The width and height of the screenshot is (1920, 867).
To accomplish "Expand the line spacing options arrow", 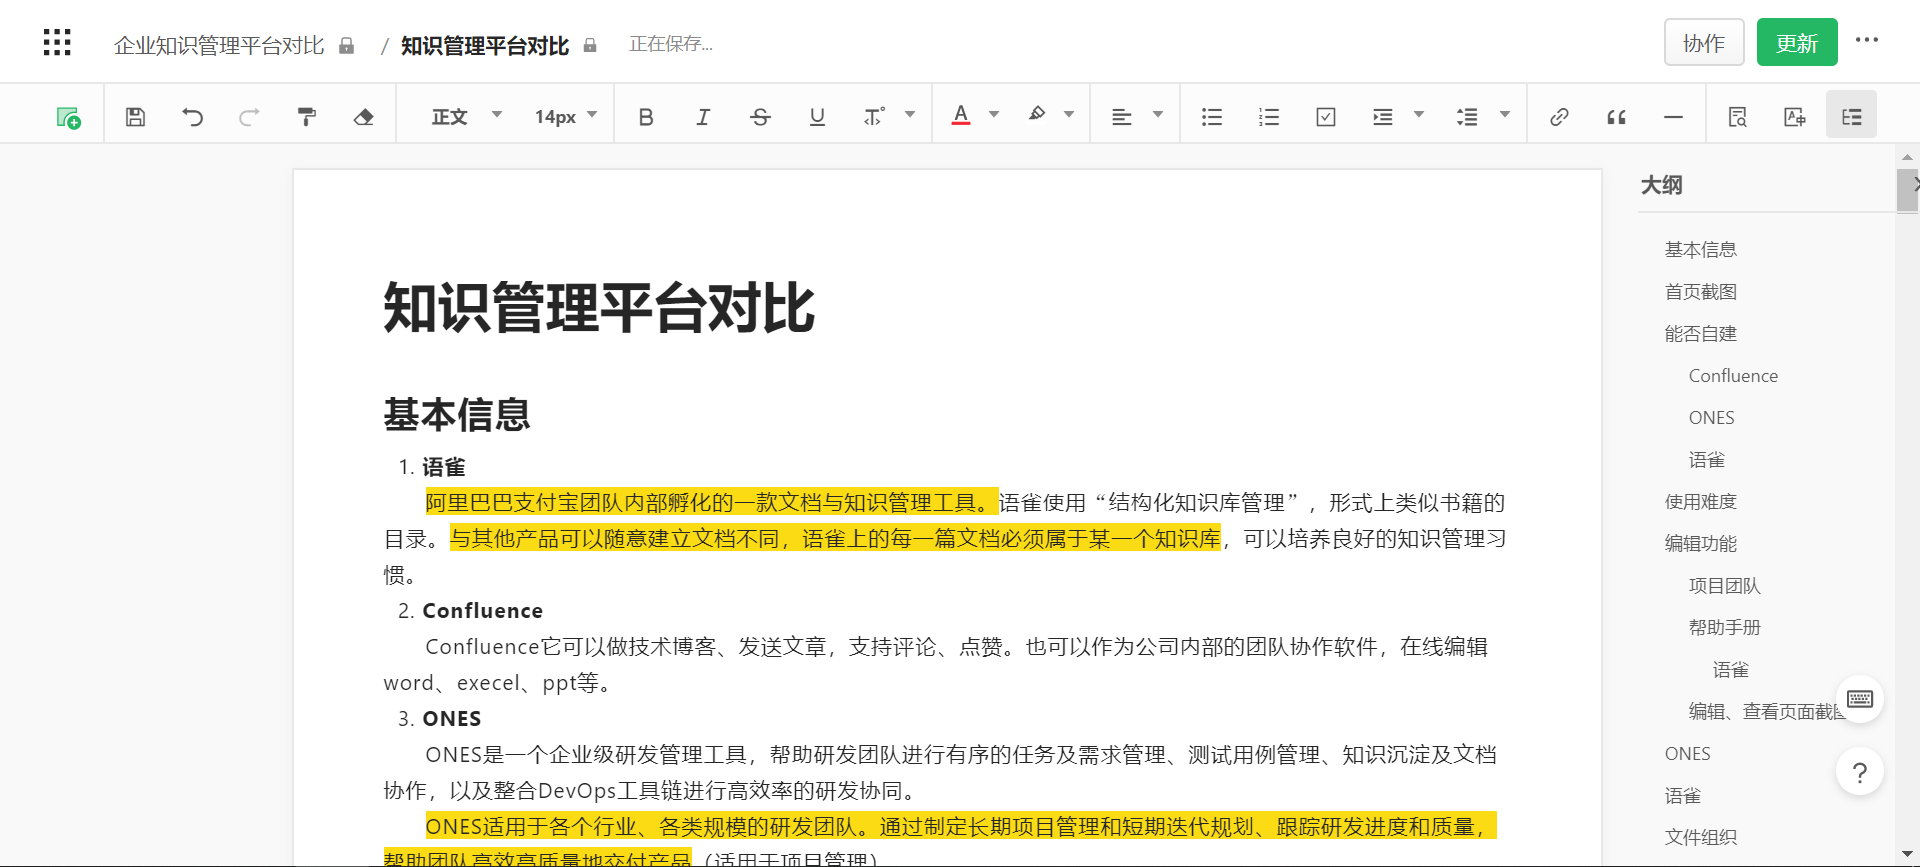I will (1505, 115).
